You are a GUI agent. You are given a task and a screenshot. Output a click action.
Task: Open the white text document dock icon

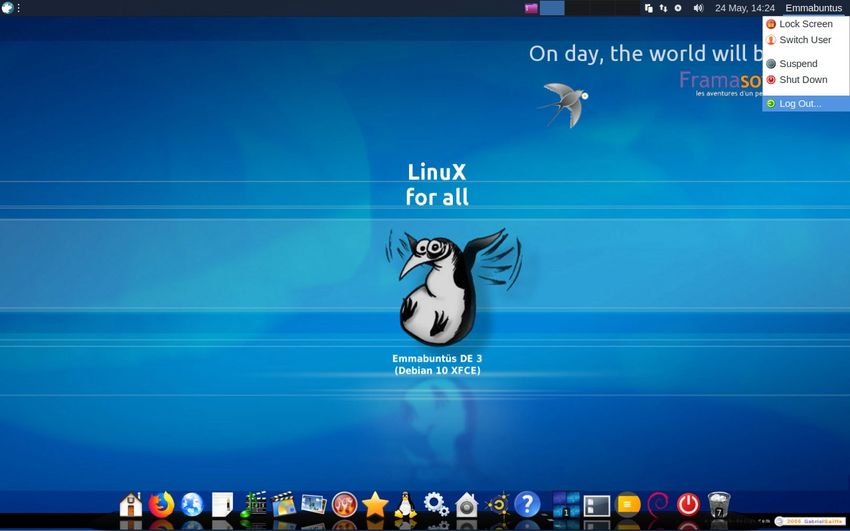coord(222,504)
